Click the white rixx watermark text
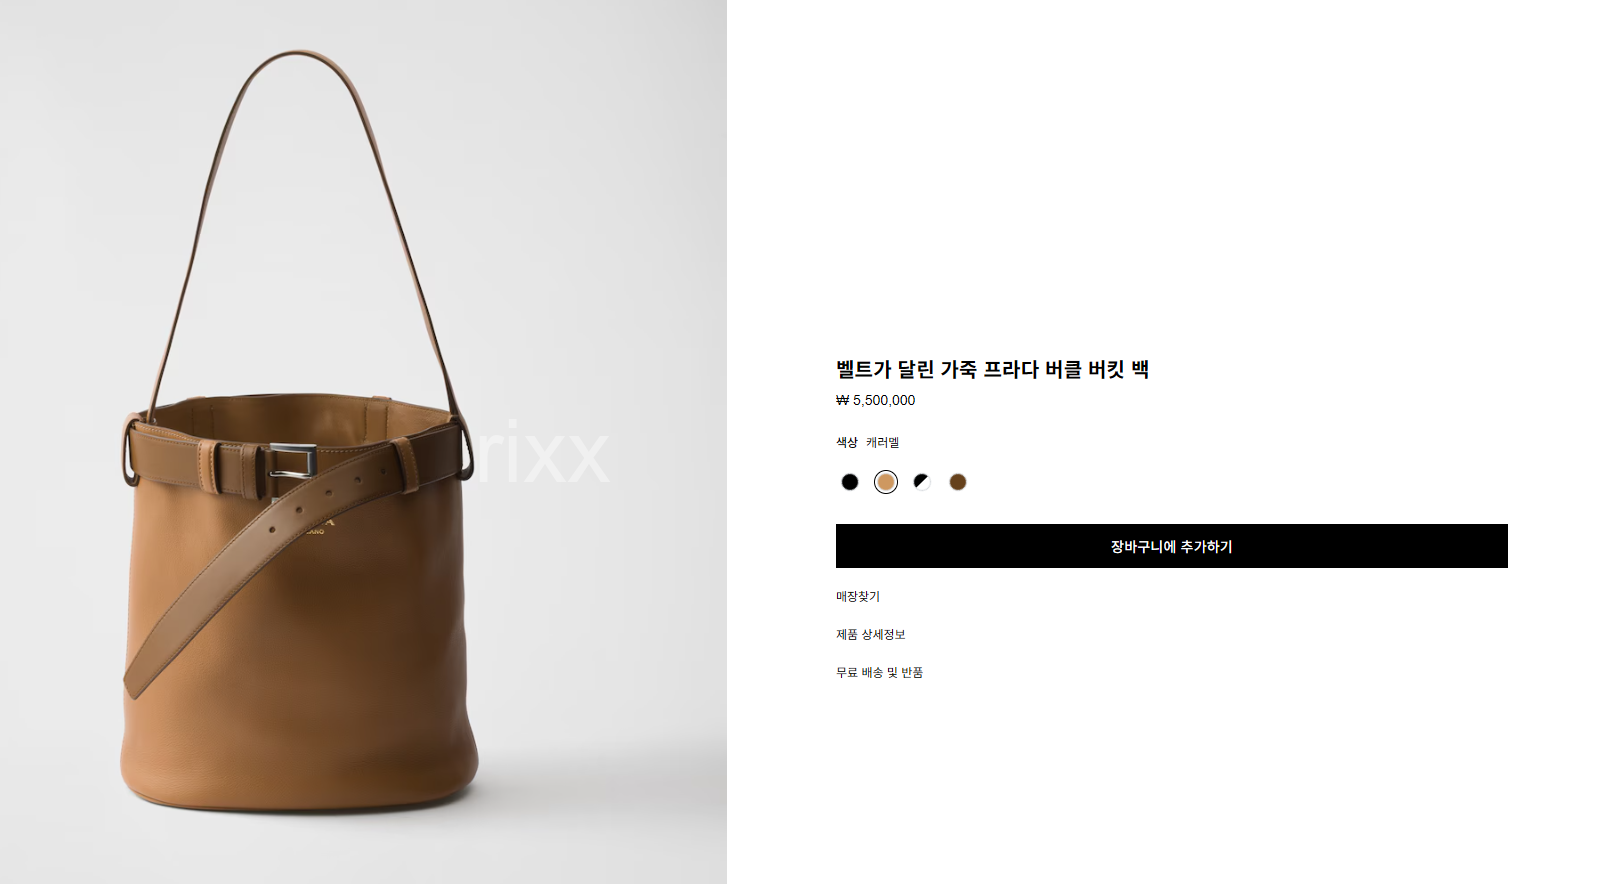Viewport: 1605px width, 884px height. click(540, 453)
